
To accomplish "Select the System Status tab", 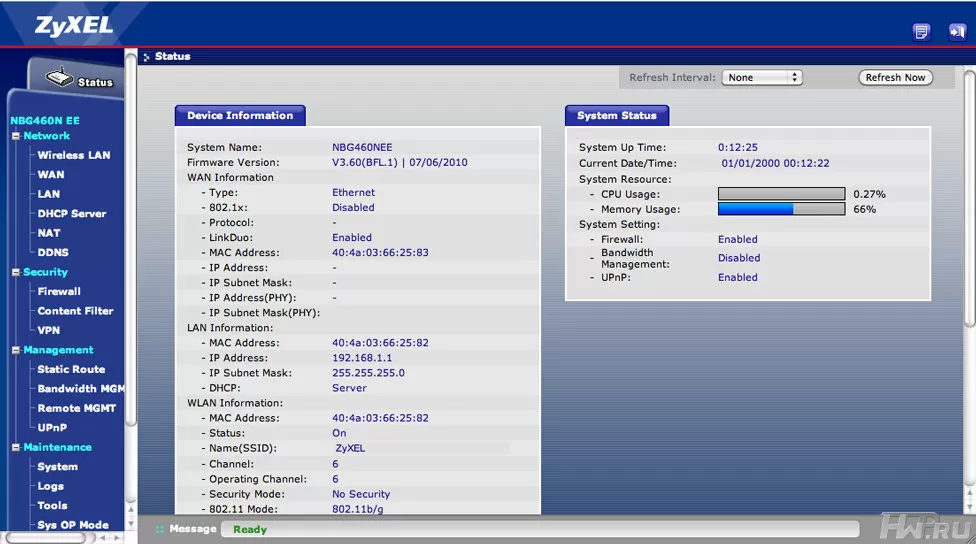I will pyautogui.click(x=616, y=116).
